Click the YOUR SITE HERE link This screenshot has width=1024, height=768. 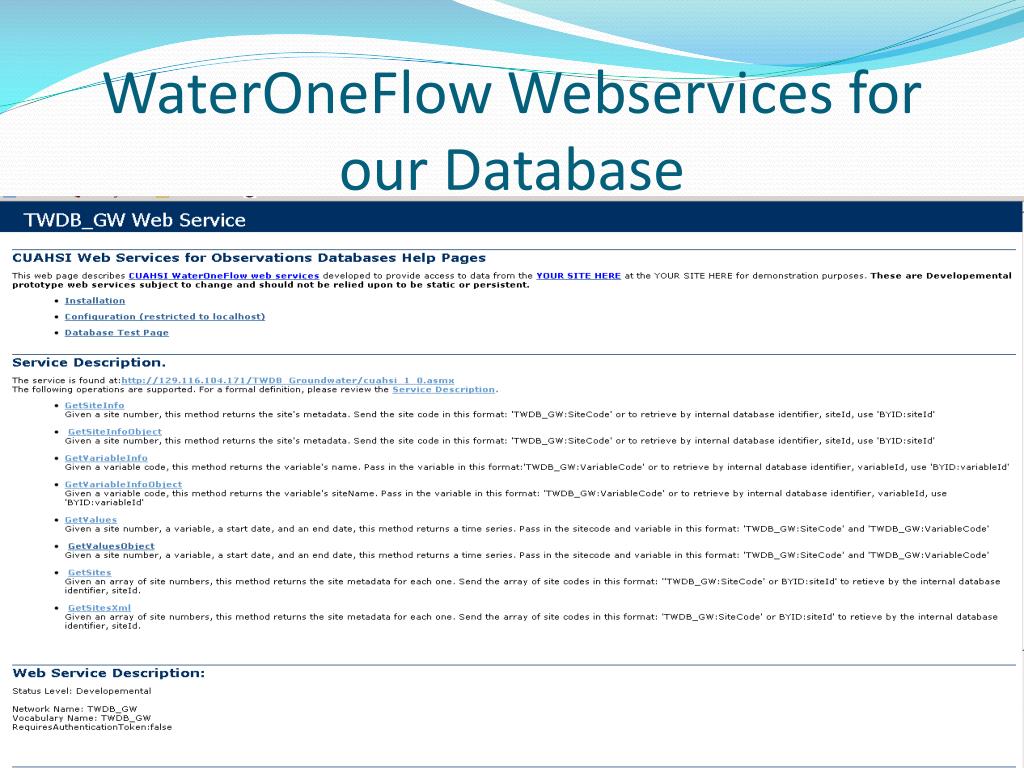point(578,275)
